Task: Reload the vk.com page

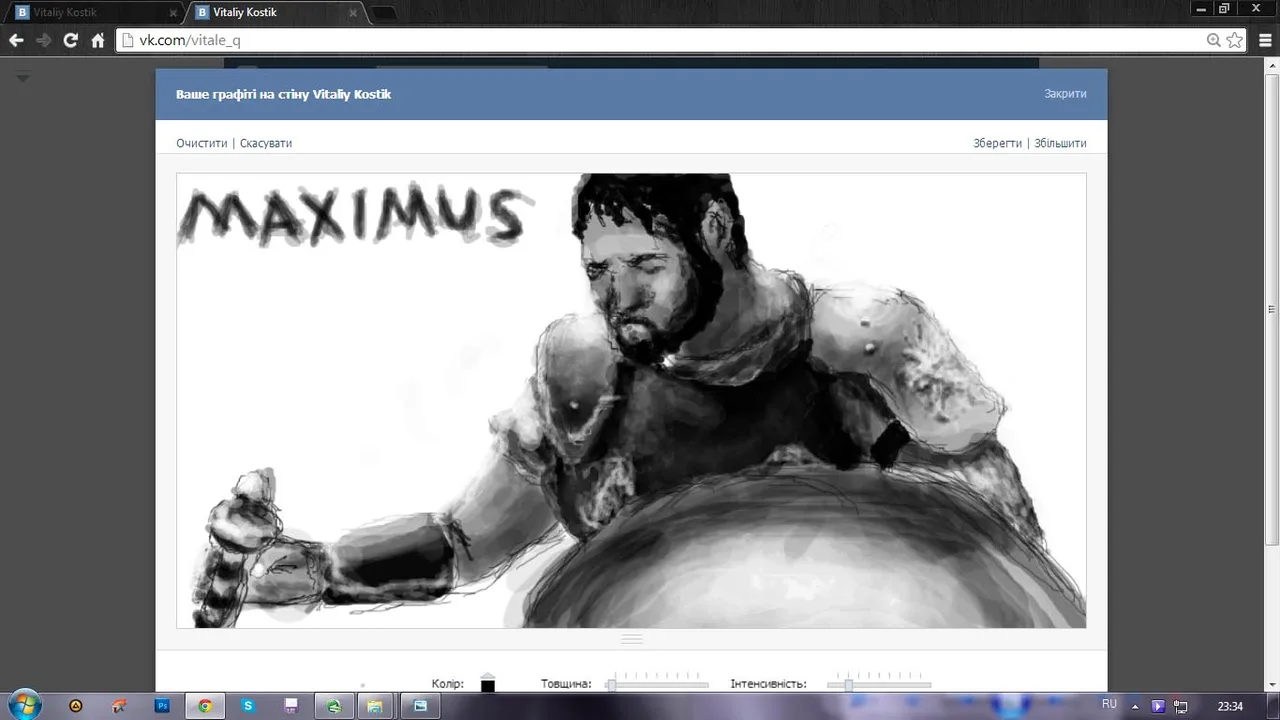Action: 70,40
